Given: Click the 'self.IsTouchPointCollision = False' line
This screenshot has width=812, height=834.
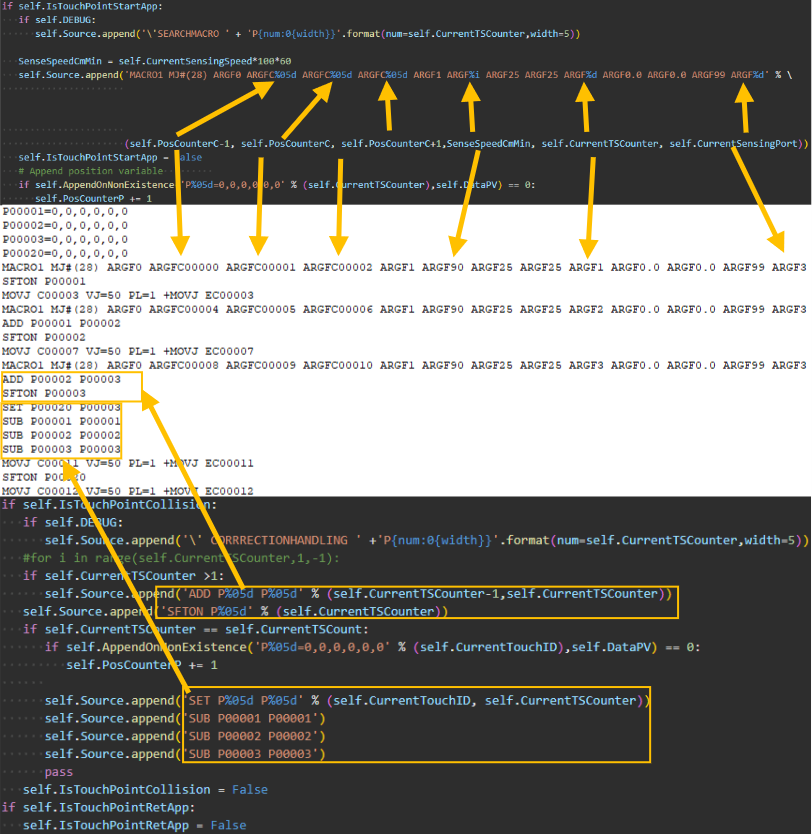Looking at the screenshot, I should click(x=145, y=789).
